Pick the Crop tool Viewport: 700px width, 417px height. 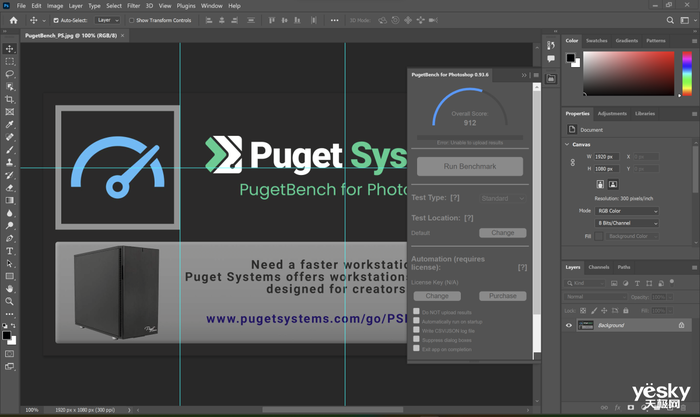10,100
